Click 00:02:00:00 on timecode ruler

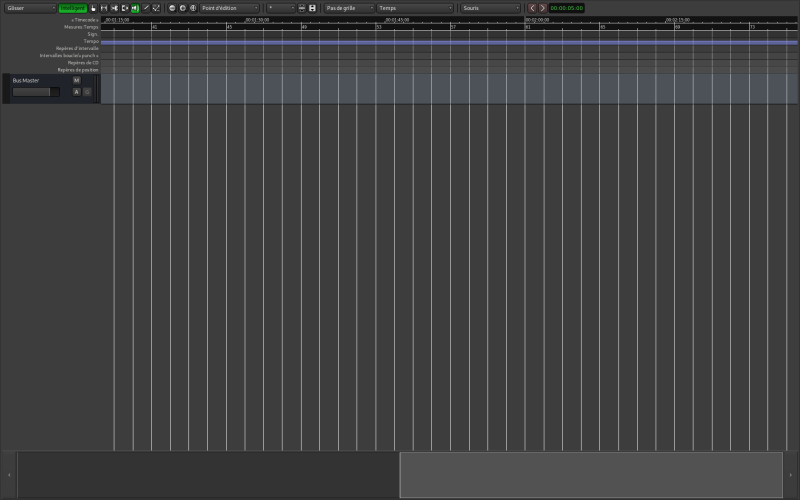point(537,20)
